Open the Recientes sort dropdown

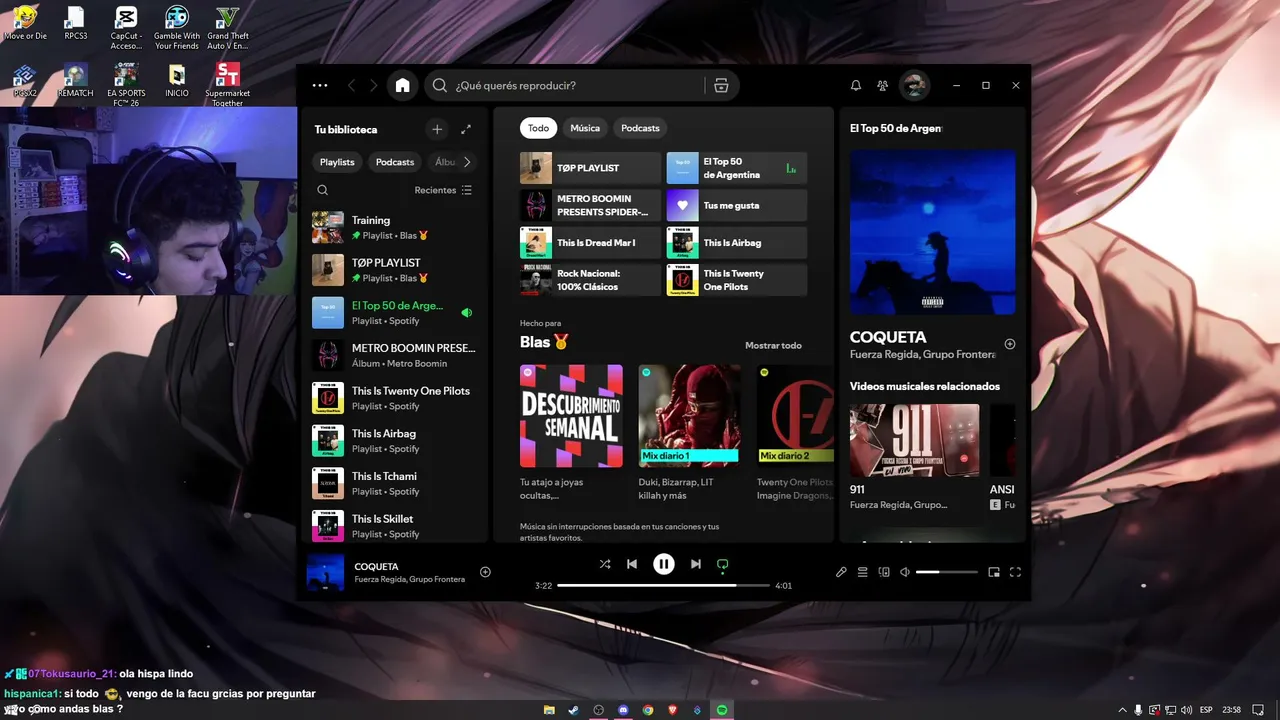443,190
